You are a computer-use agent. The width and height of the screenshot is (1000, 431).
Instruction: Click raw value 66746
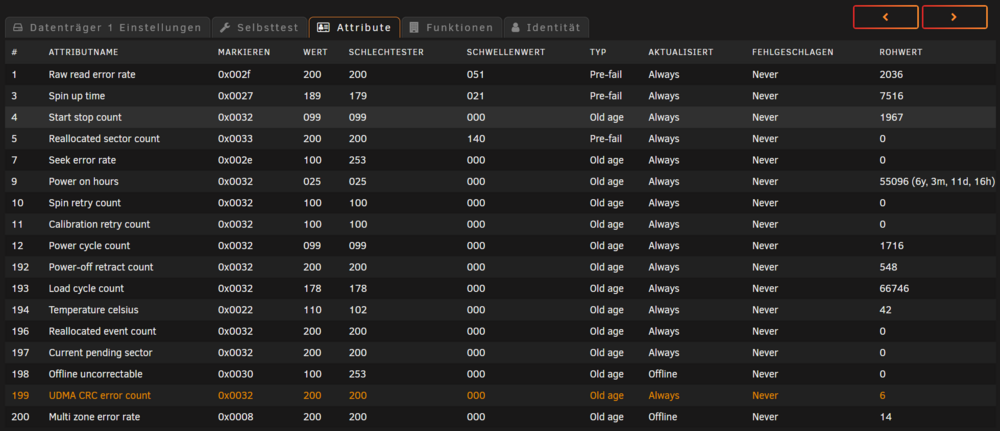pos(894,288)
